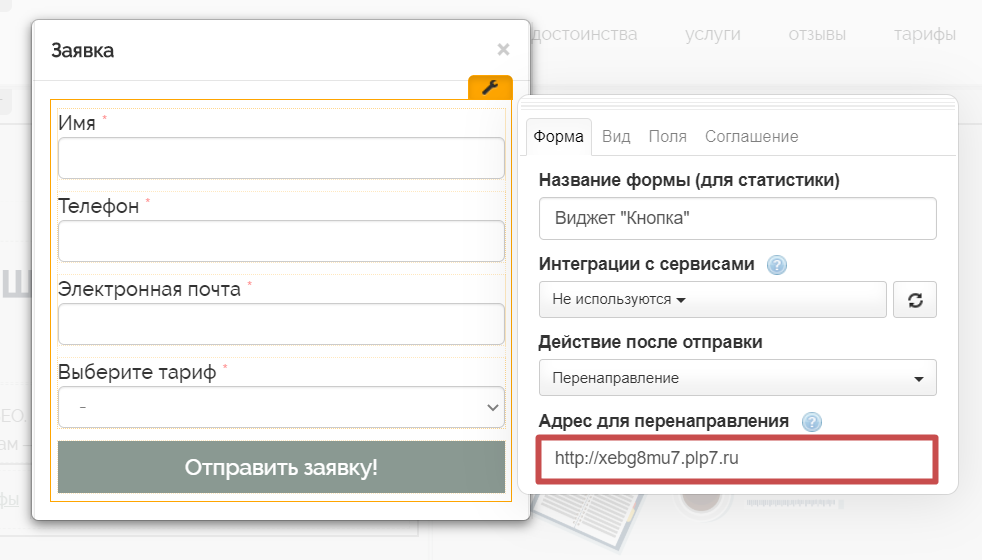The height and width of the screenshot is (560, 982).
Task: Click help icon beside Адрес для перенаправления
Action: click(812, 421)
